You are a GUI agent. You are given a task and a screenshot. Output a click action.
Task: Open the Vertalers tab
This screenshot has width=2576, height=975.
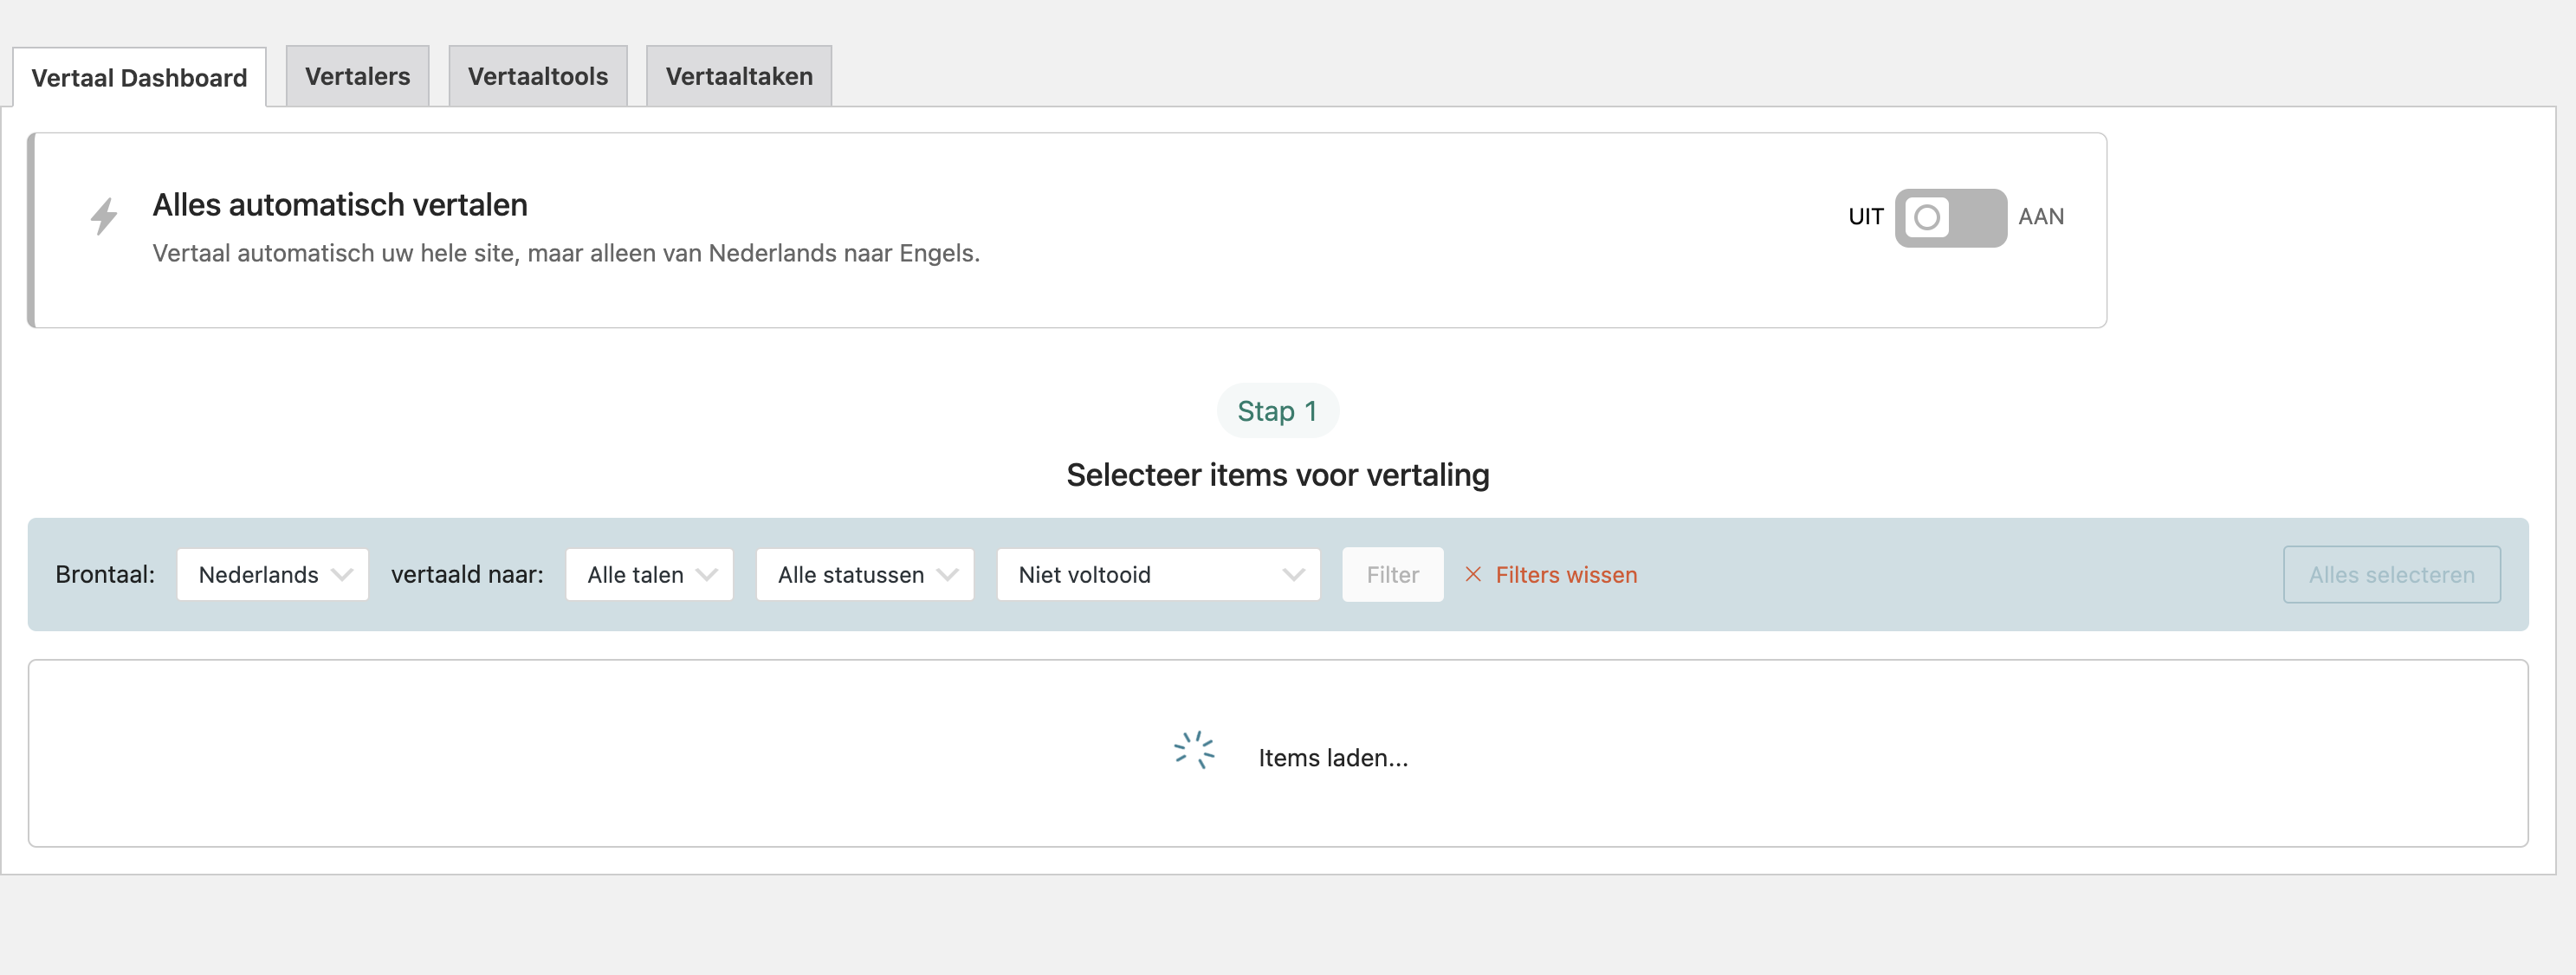point(357,76)
